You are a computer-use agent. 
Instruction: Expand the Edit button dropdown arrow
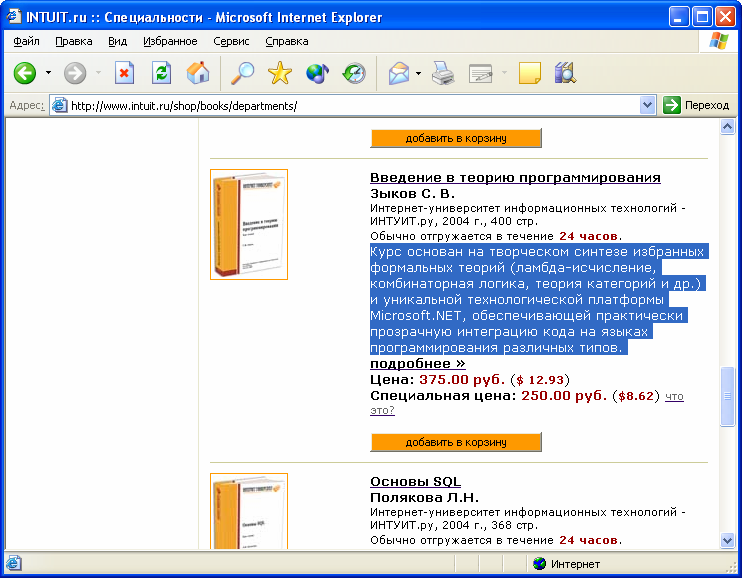point(504,73)
